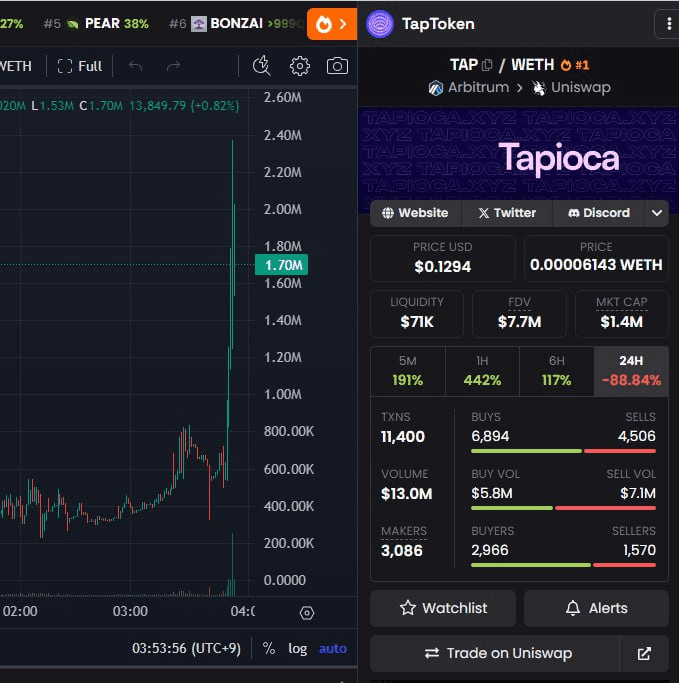The width and height of the screenshot is (679, 683).
Task: Select the 24H timeframe tab
Action: click(x=631, y=371)
